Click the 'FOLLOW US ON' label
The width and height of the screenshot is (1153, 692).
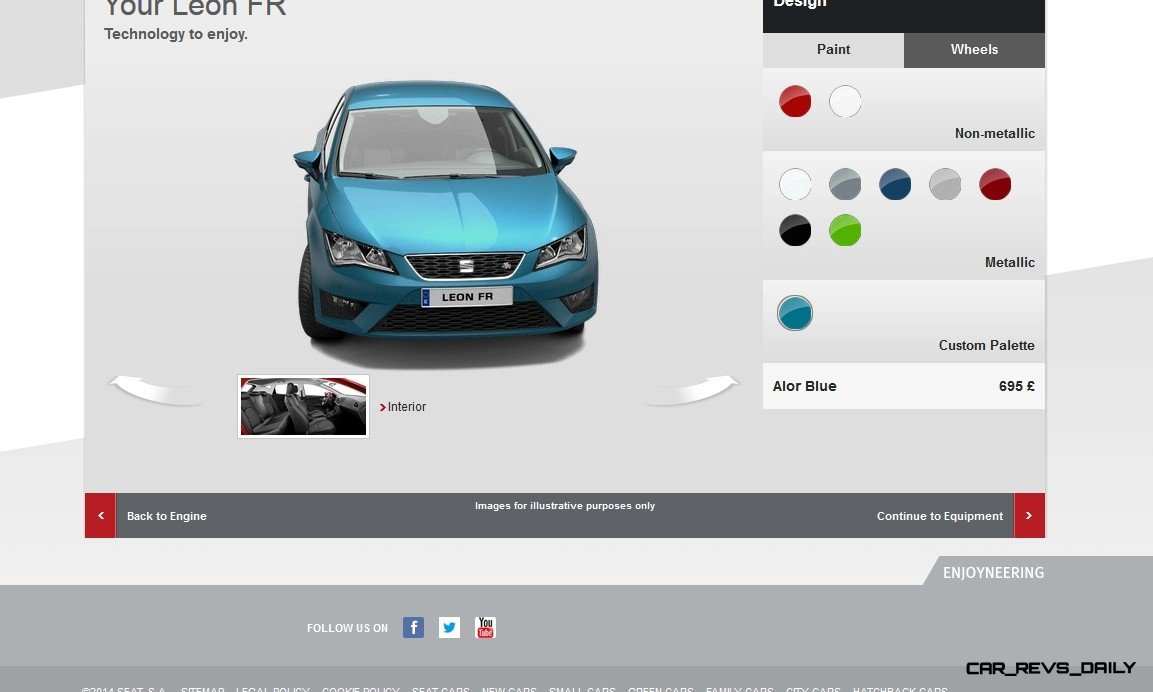(x=347, y=628)
